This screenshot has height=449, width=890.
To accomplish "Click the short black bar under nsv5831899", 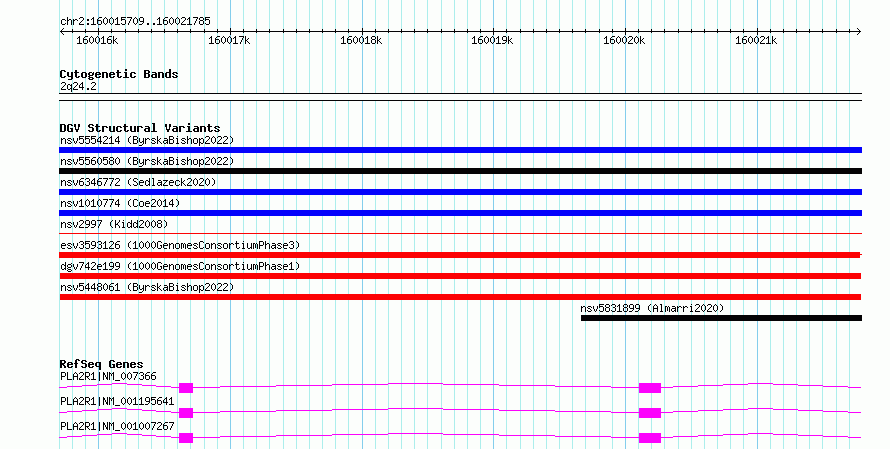I will 721,318.
